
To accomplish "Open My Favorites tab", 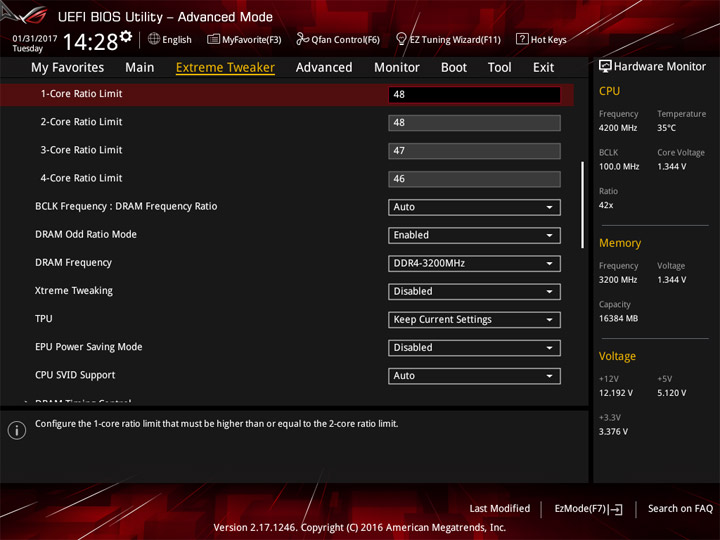I will (68, 68).
